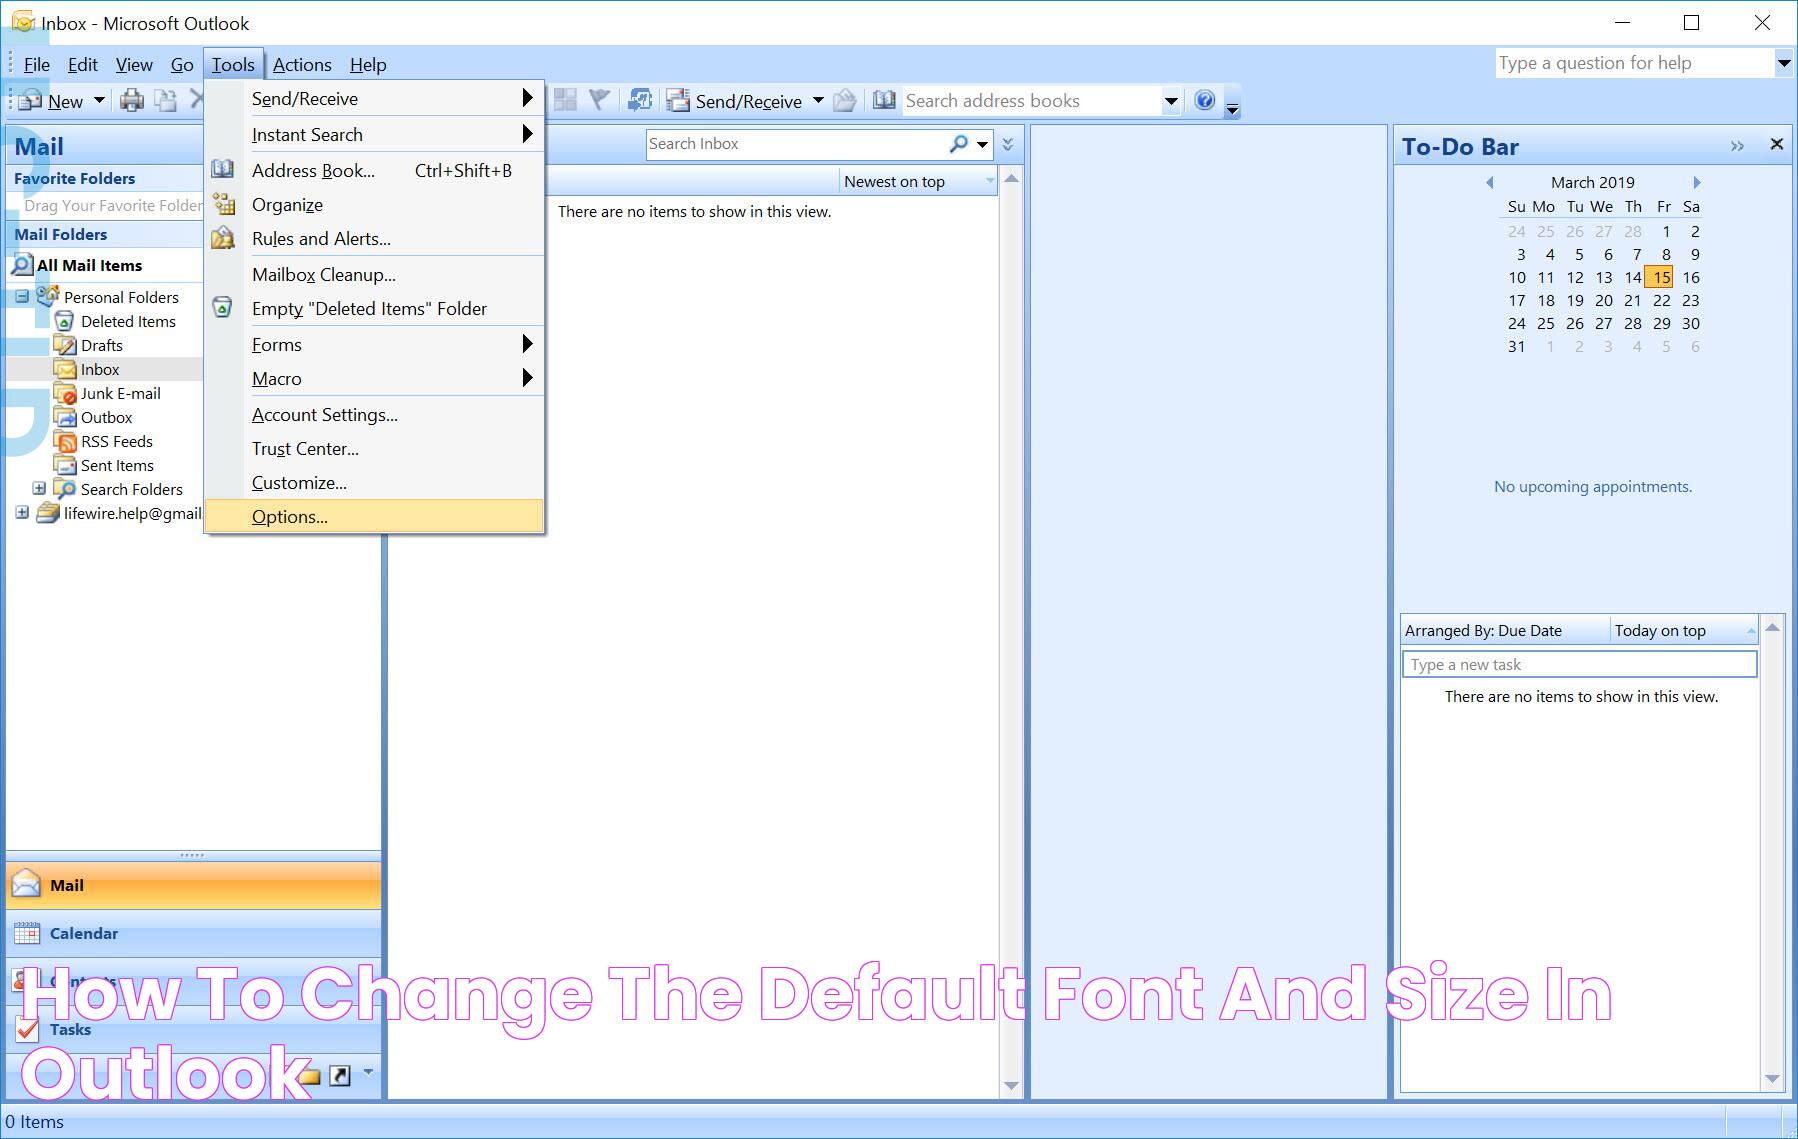
Task: Open the File menu
Action: [37, 65]
